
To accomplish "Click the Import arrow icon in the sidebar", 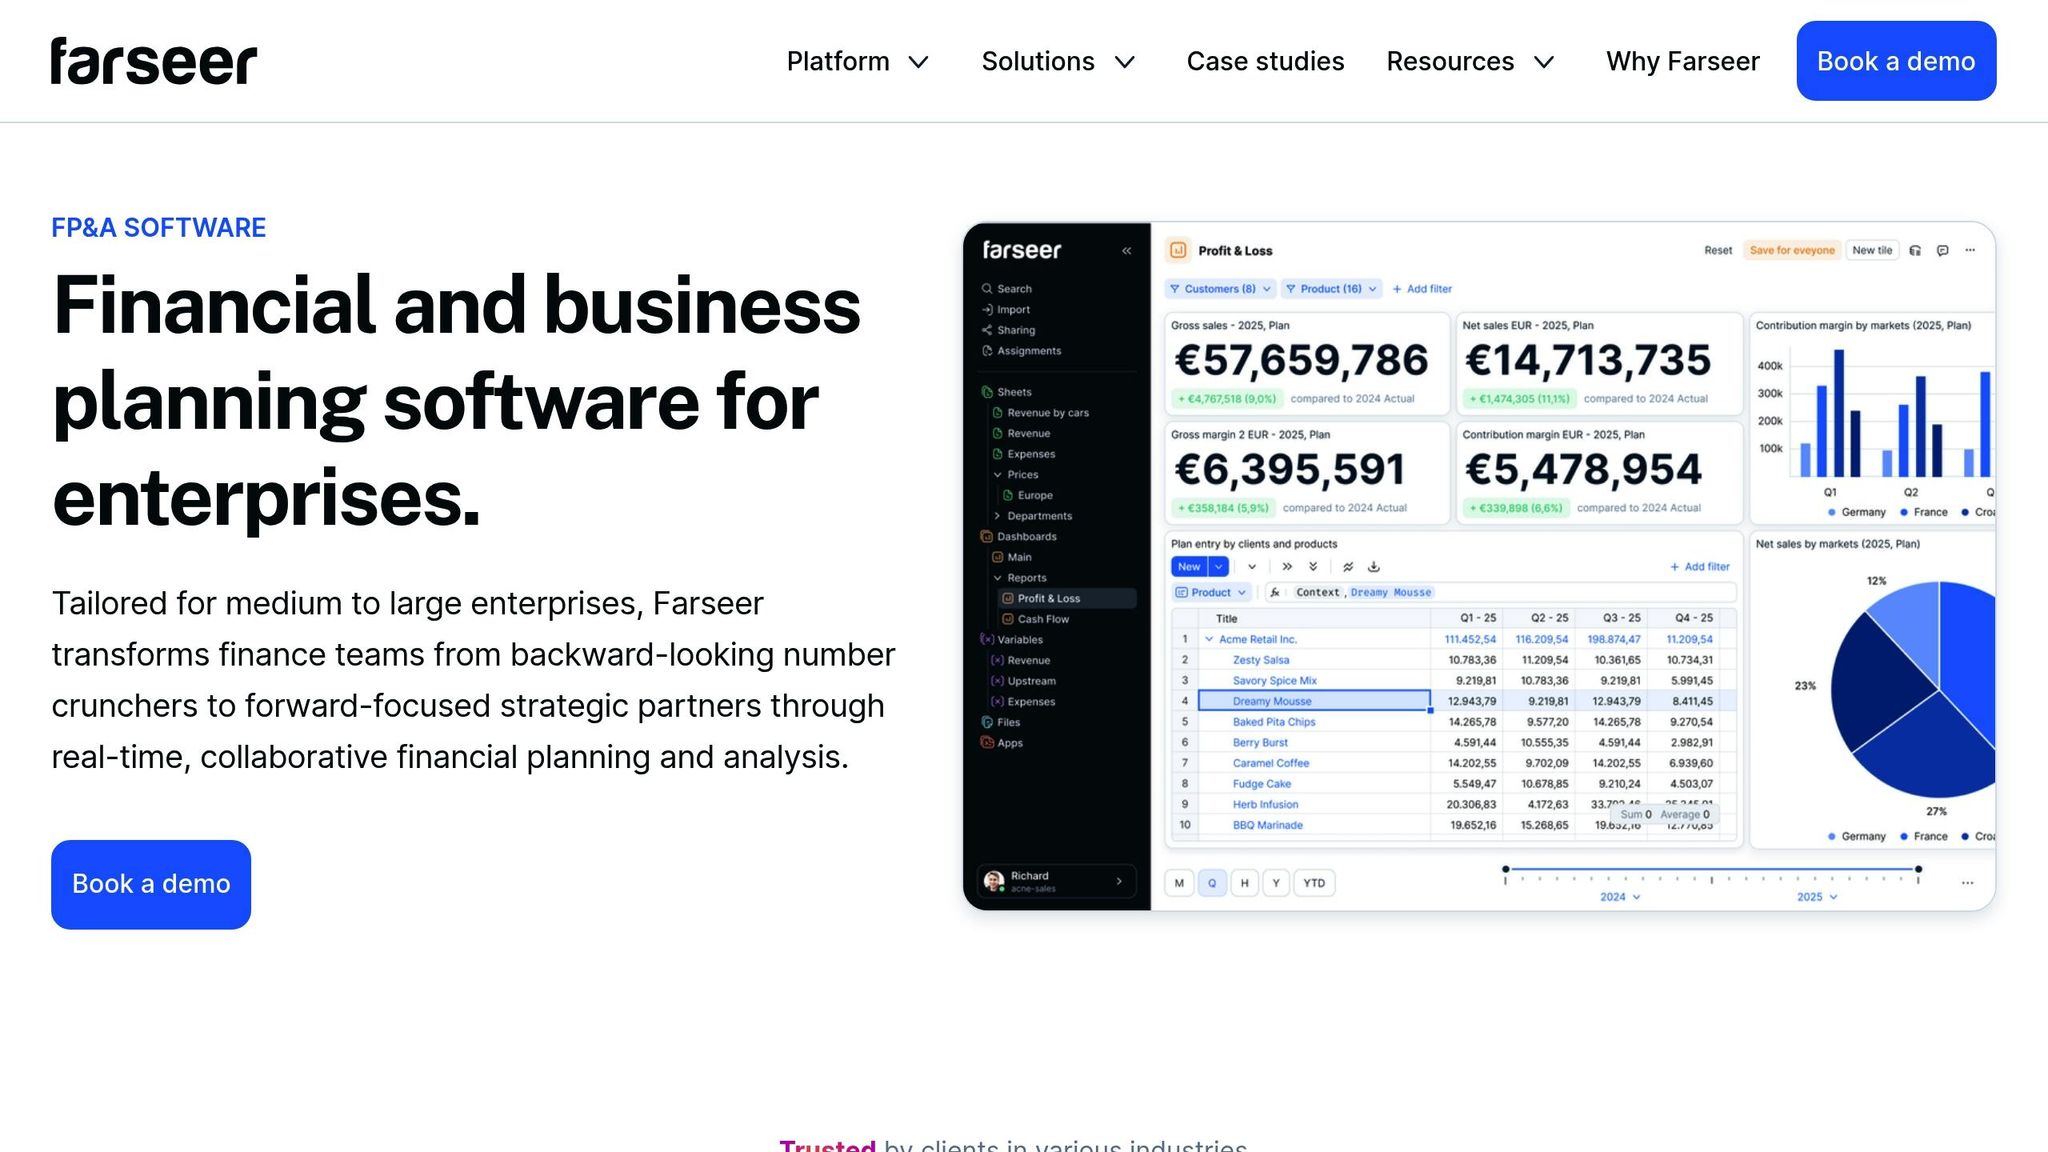I will pos(987,309).
